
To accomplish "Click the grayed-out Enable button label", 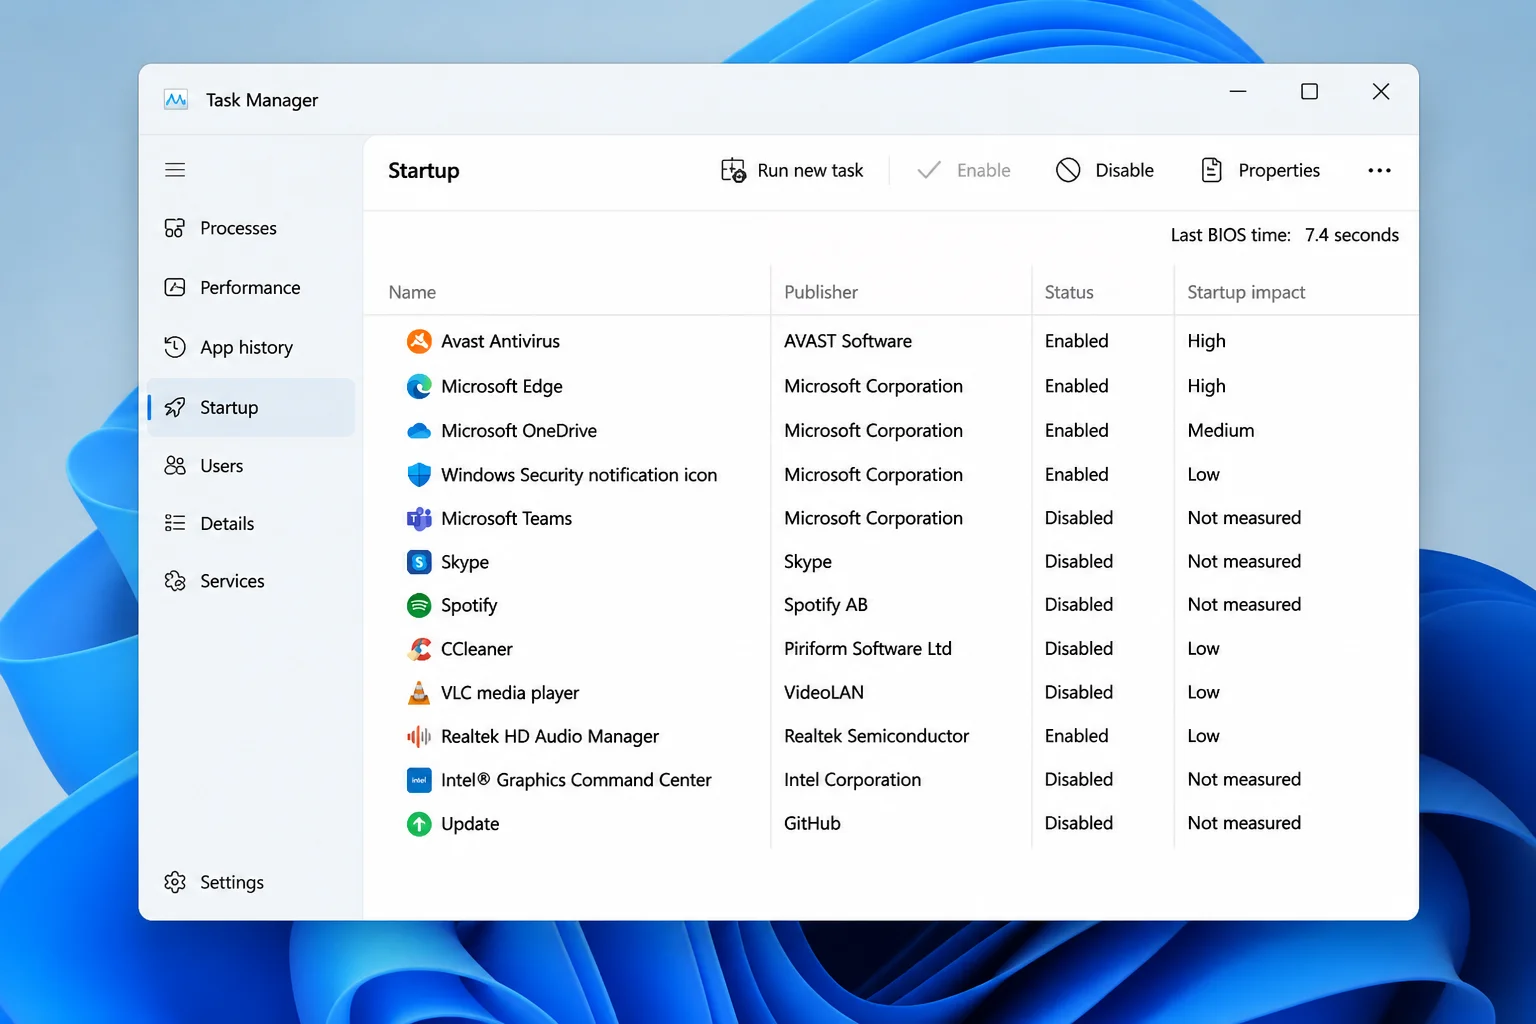I will point(983,170).
